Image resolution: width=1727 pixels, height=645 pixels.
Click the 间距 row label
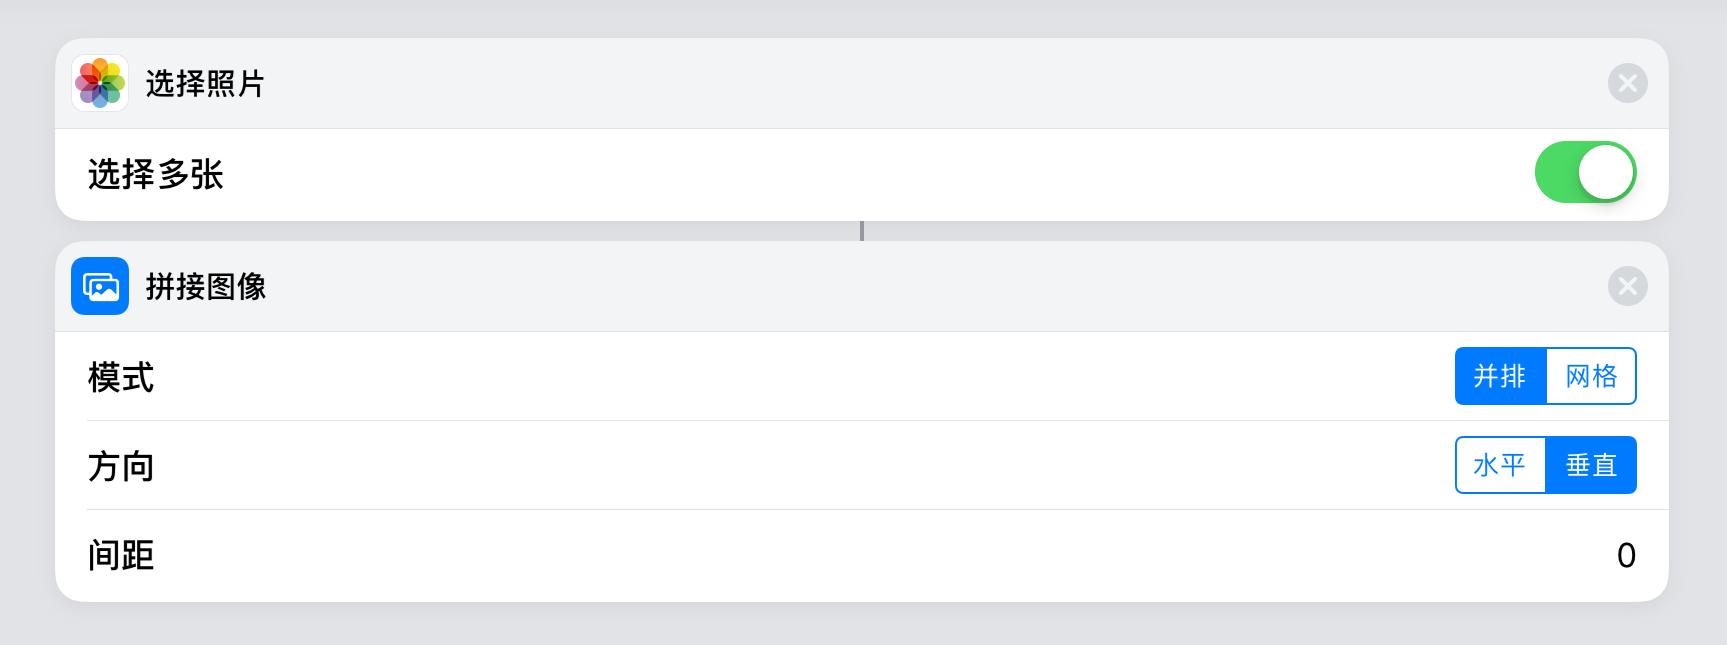pos(121,555)
